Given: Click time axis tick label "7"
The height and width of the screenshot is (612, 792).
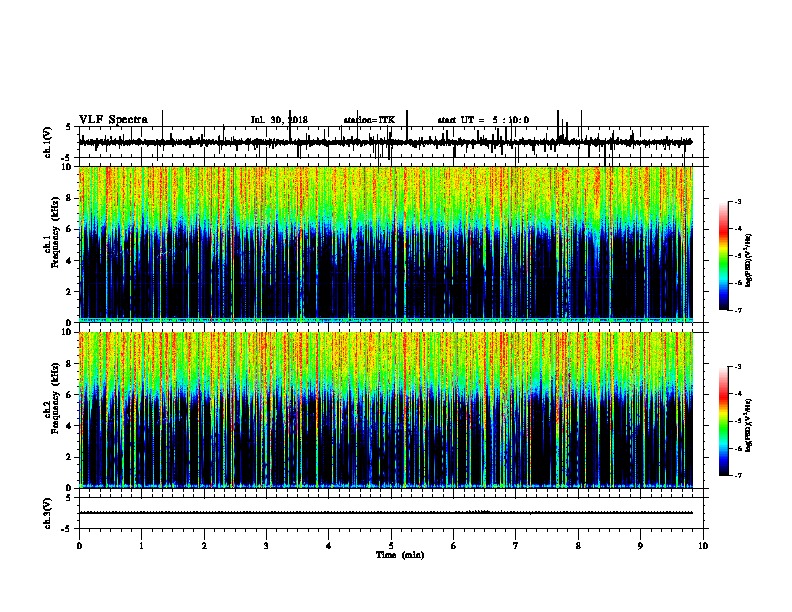Looking at the screenshot, I should (x=516, y=546).
